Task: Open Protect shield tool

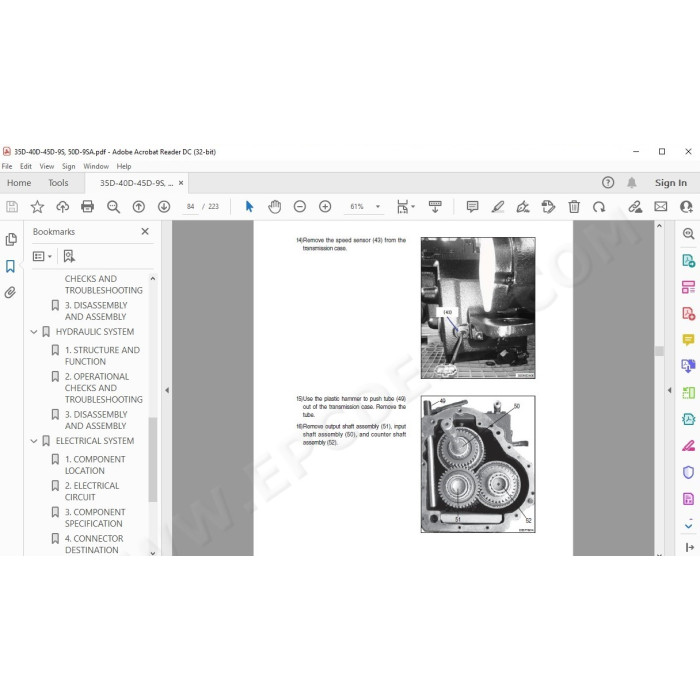Action: coord(688,472)
